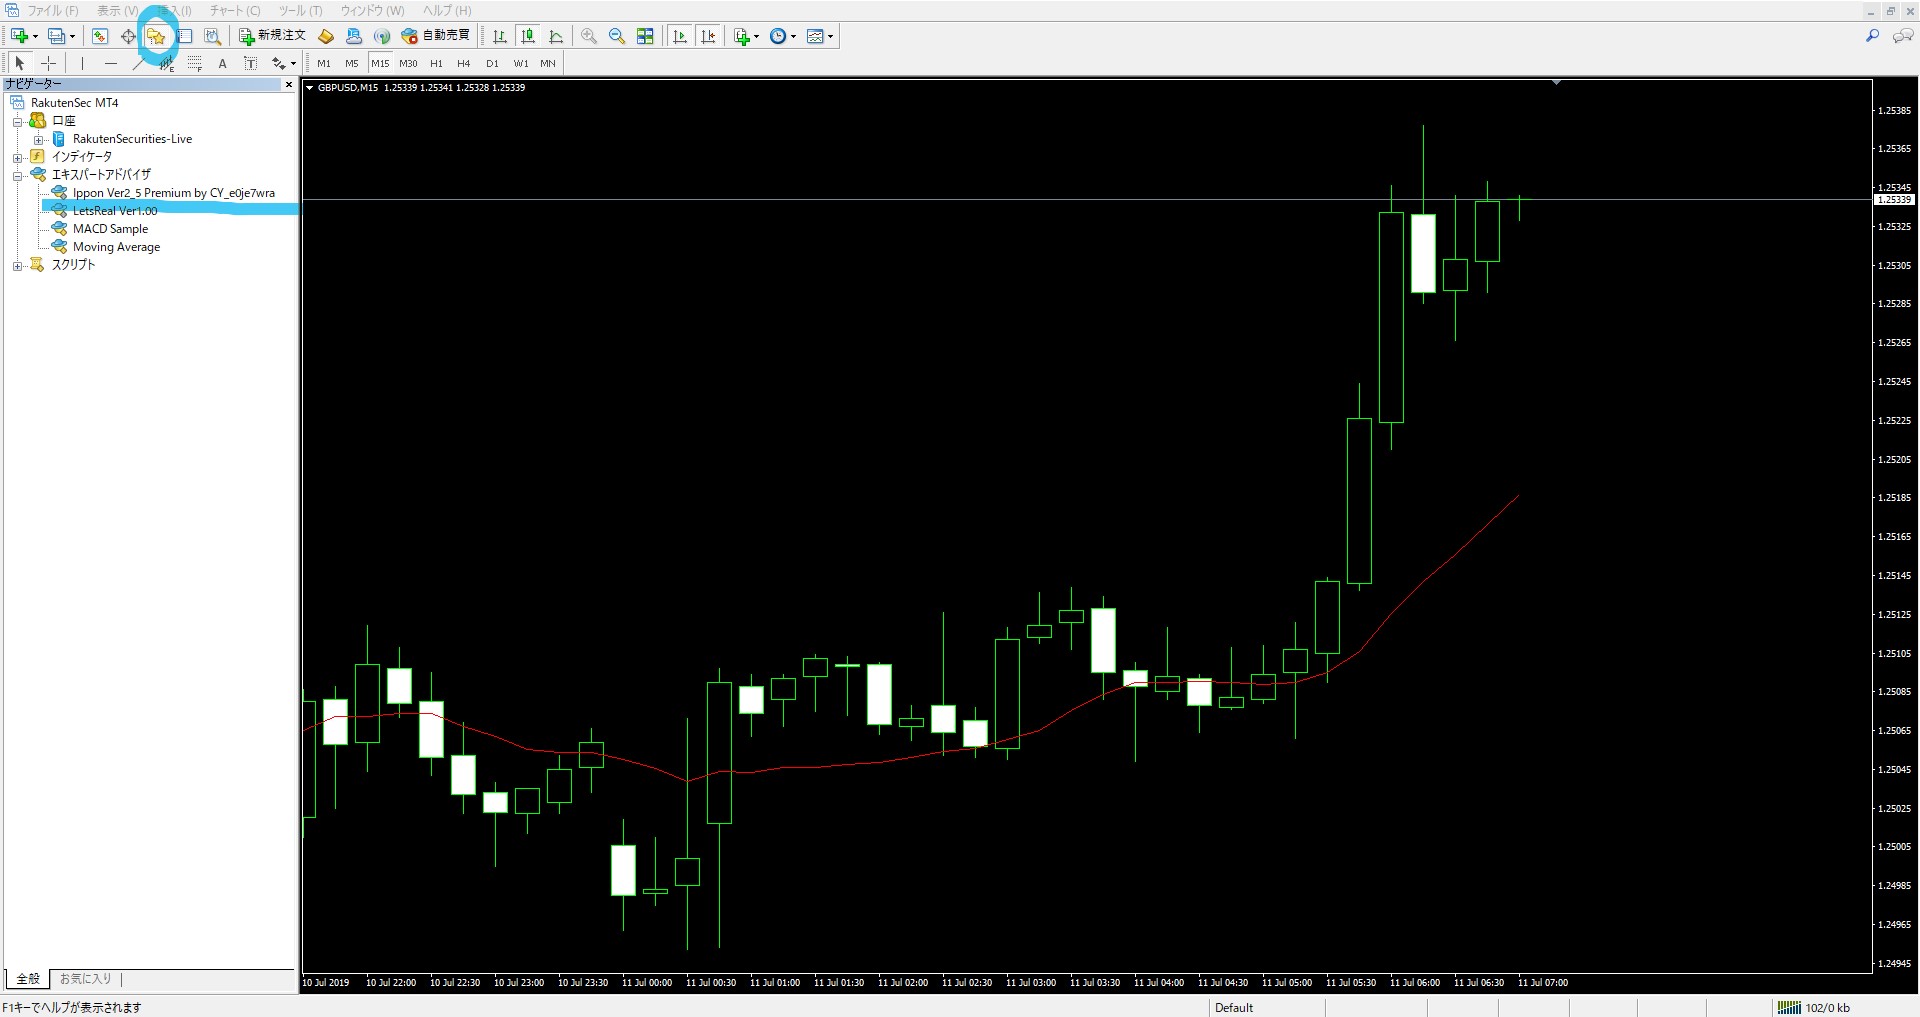Open the arrows objects dropdown arrow
The image size is (1920, 1017).
click(x=293, y=63)
